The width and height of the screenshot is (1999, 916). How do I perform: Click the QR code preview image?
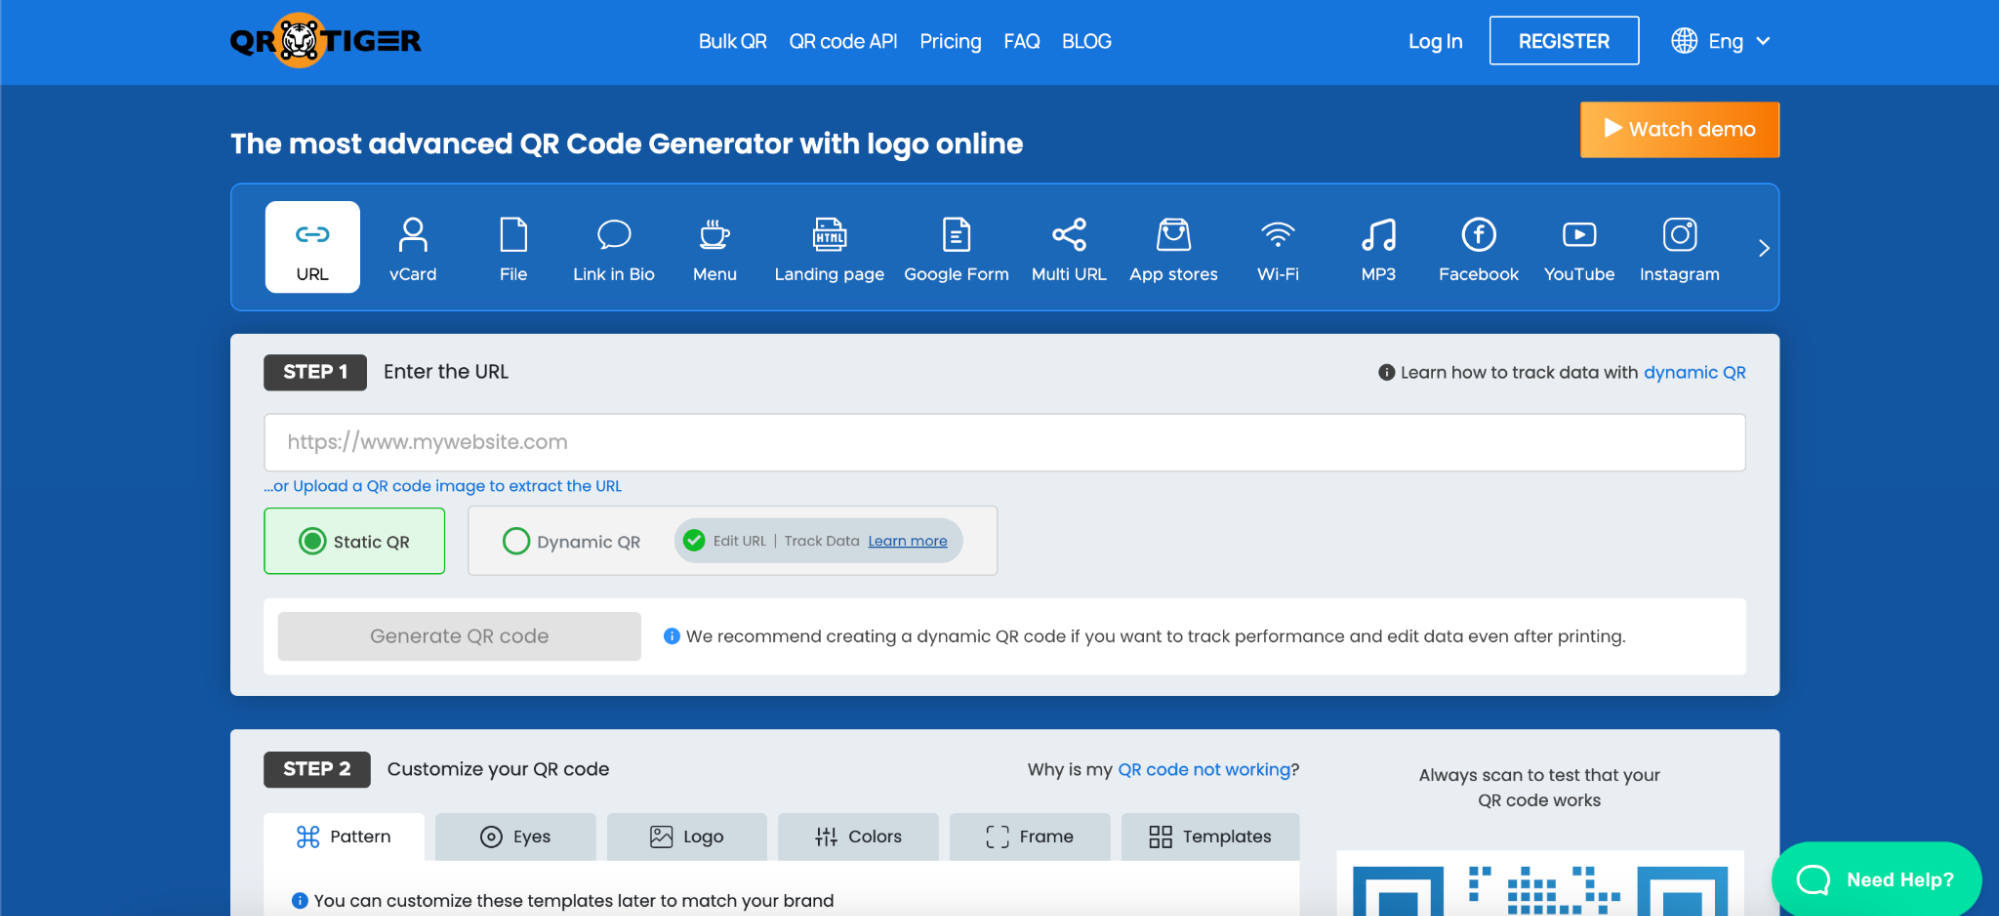click(1540, 884)
